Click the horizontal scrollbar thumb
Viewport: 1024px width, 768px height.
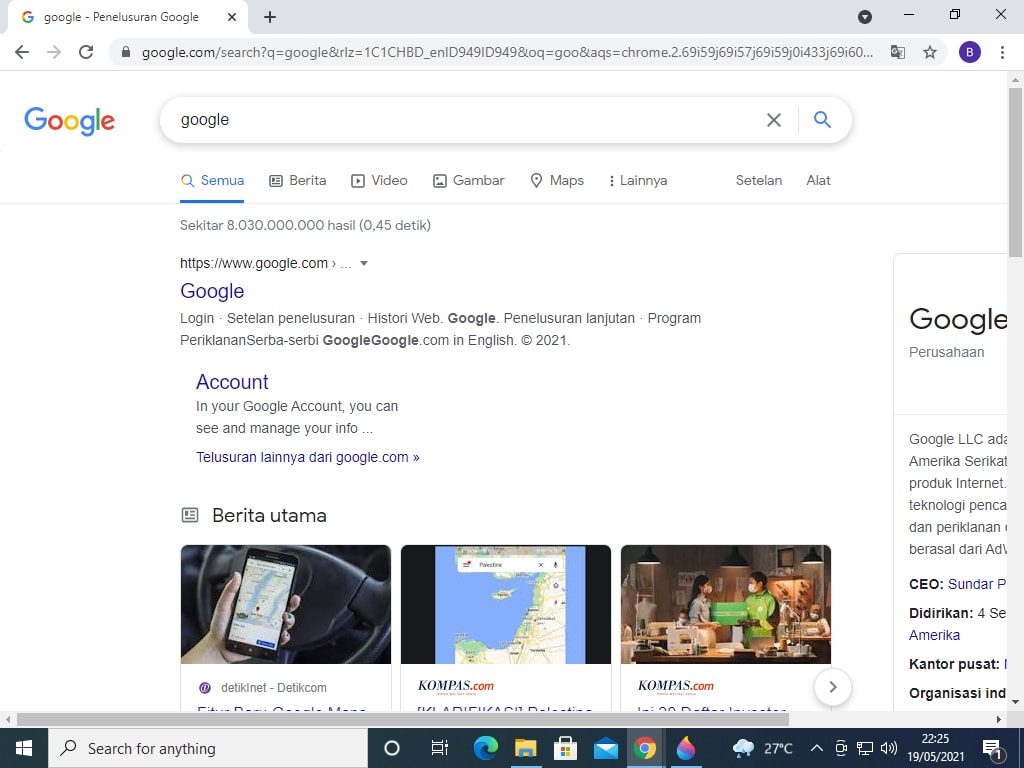(402, 720)
